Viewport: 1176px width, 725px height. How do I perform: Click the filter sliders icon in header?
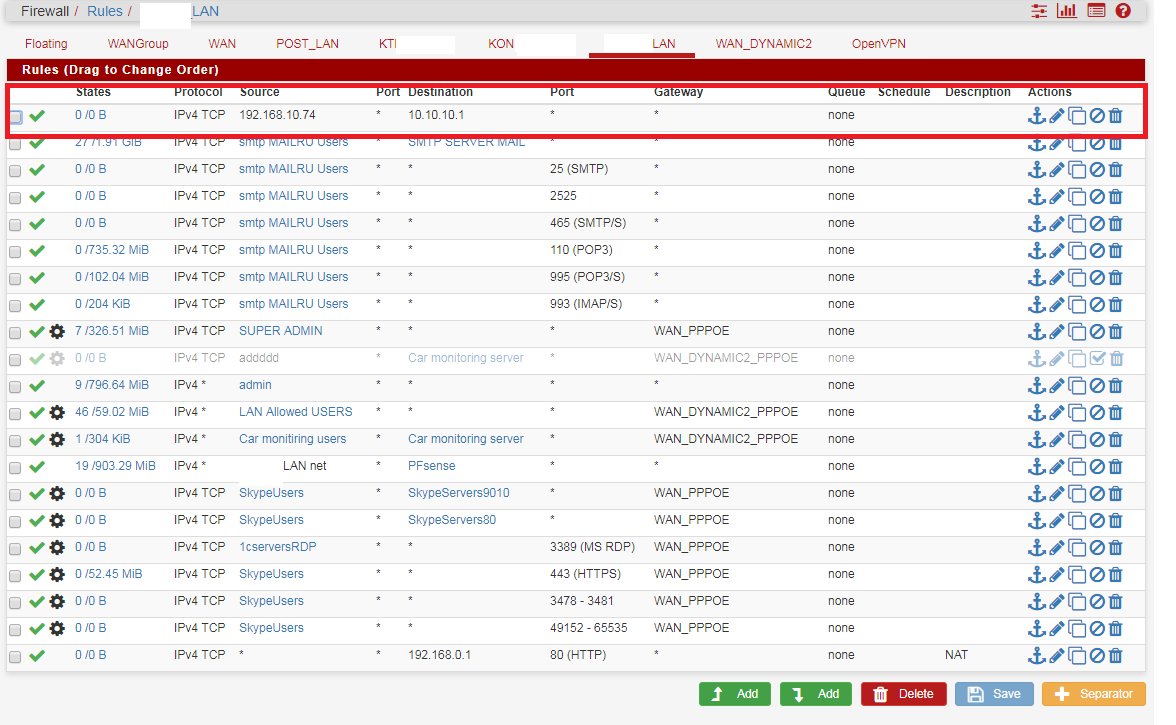1040,11
